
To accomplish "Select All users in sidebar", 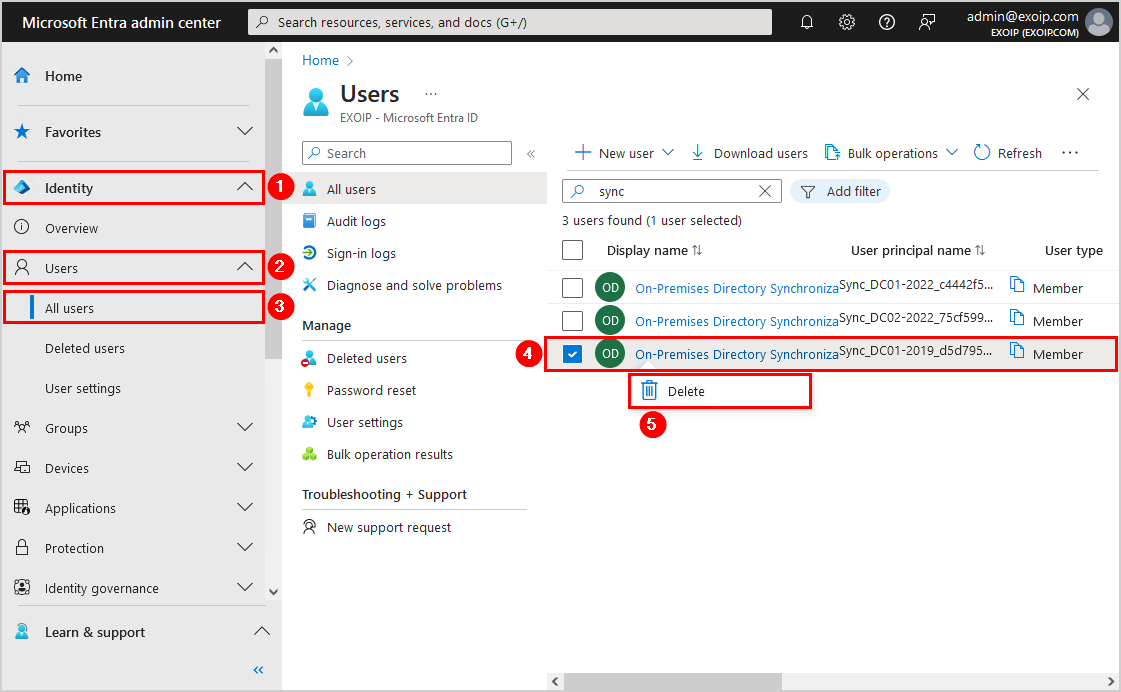I will [134, 307].
